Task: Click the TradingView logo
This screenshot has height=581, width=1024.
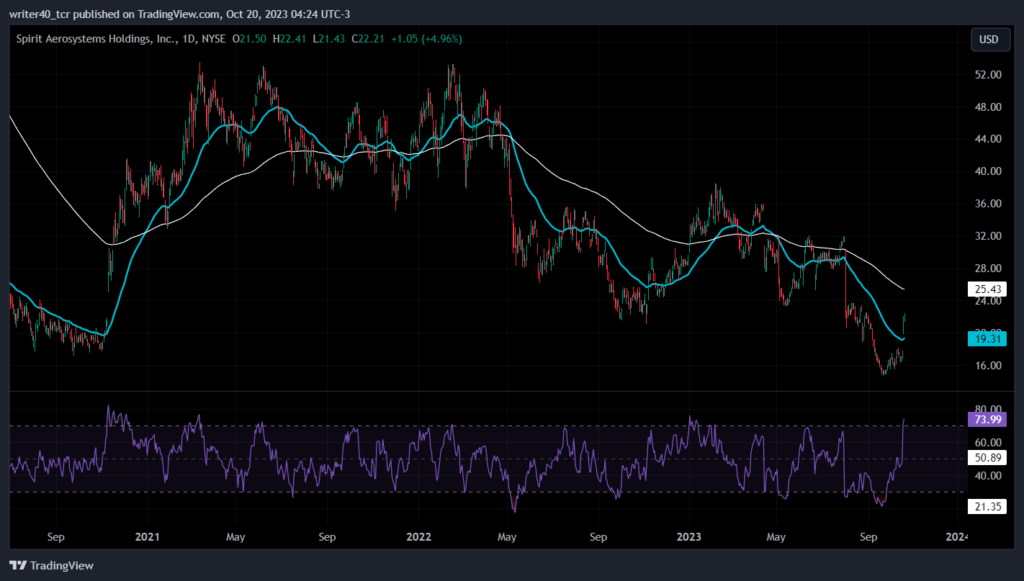Action: [x=52, y=565]
